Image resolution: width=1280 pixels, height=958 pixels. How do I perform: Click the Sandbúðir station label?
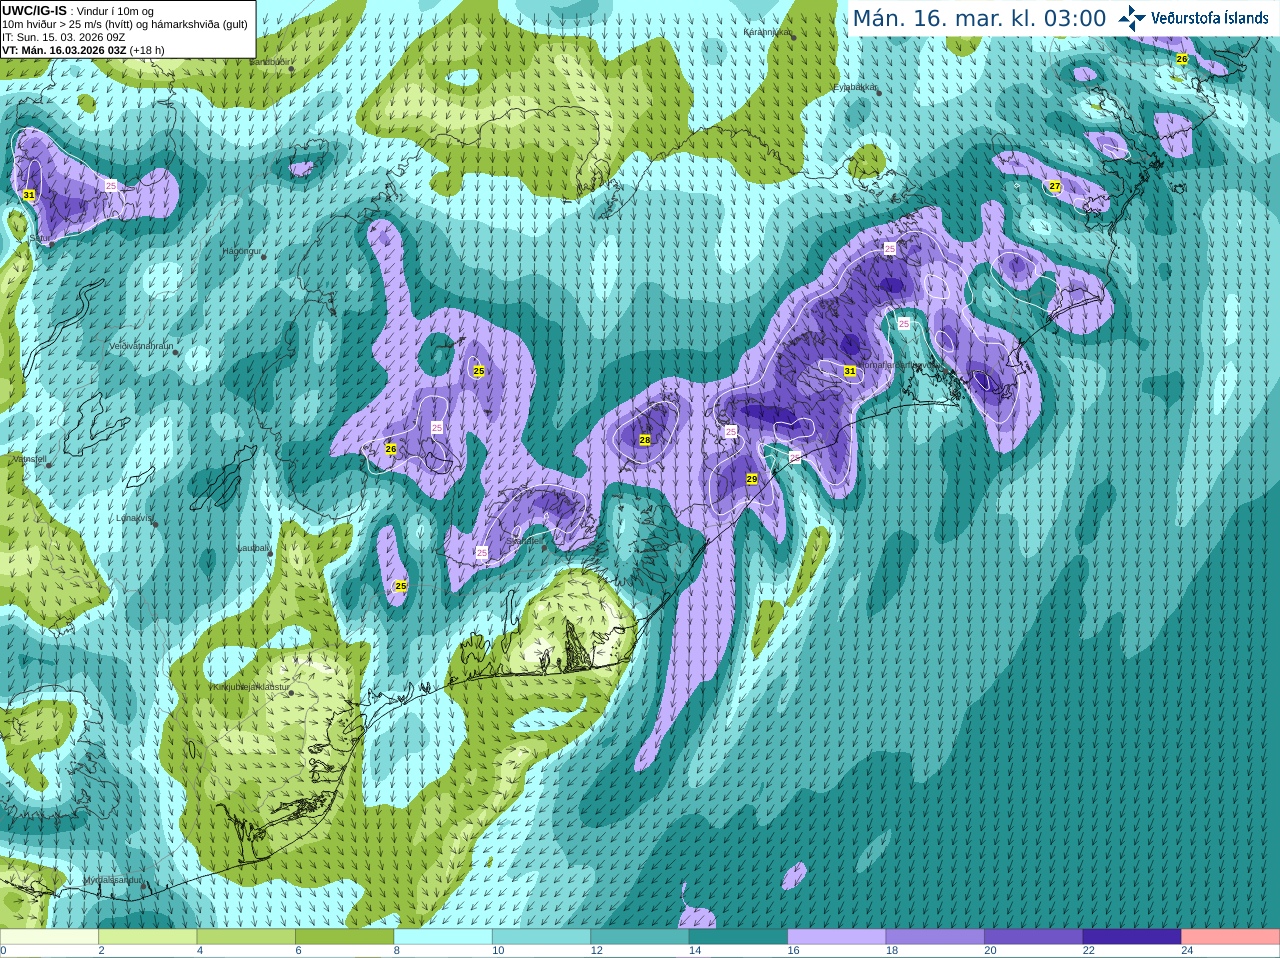point(269,62)
